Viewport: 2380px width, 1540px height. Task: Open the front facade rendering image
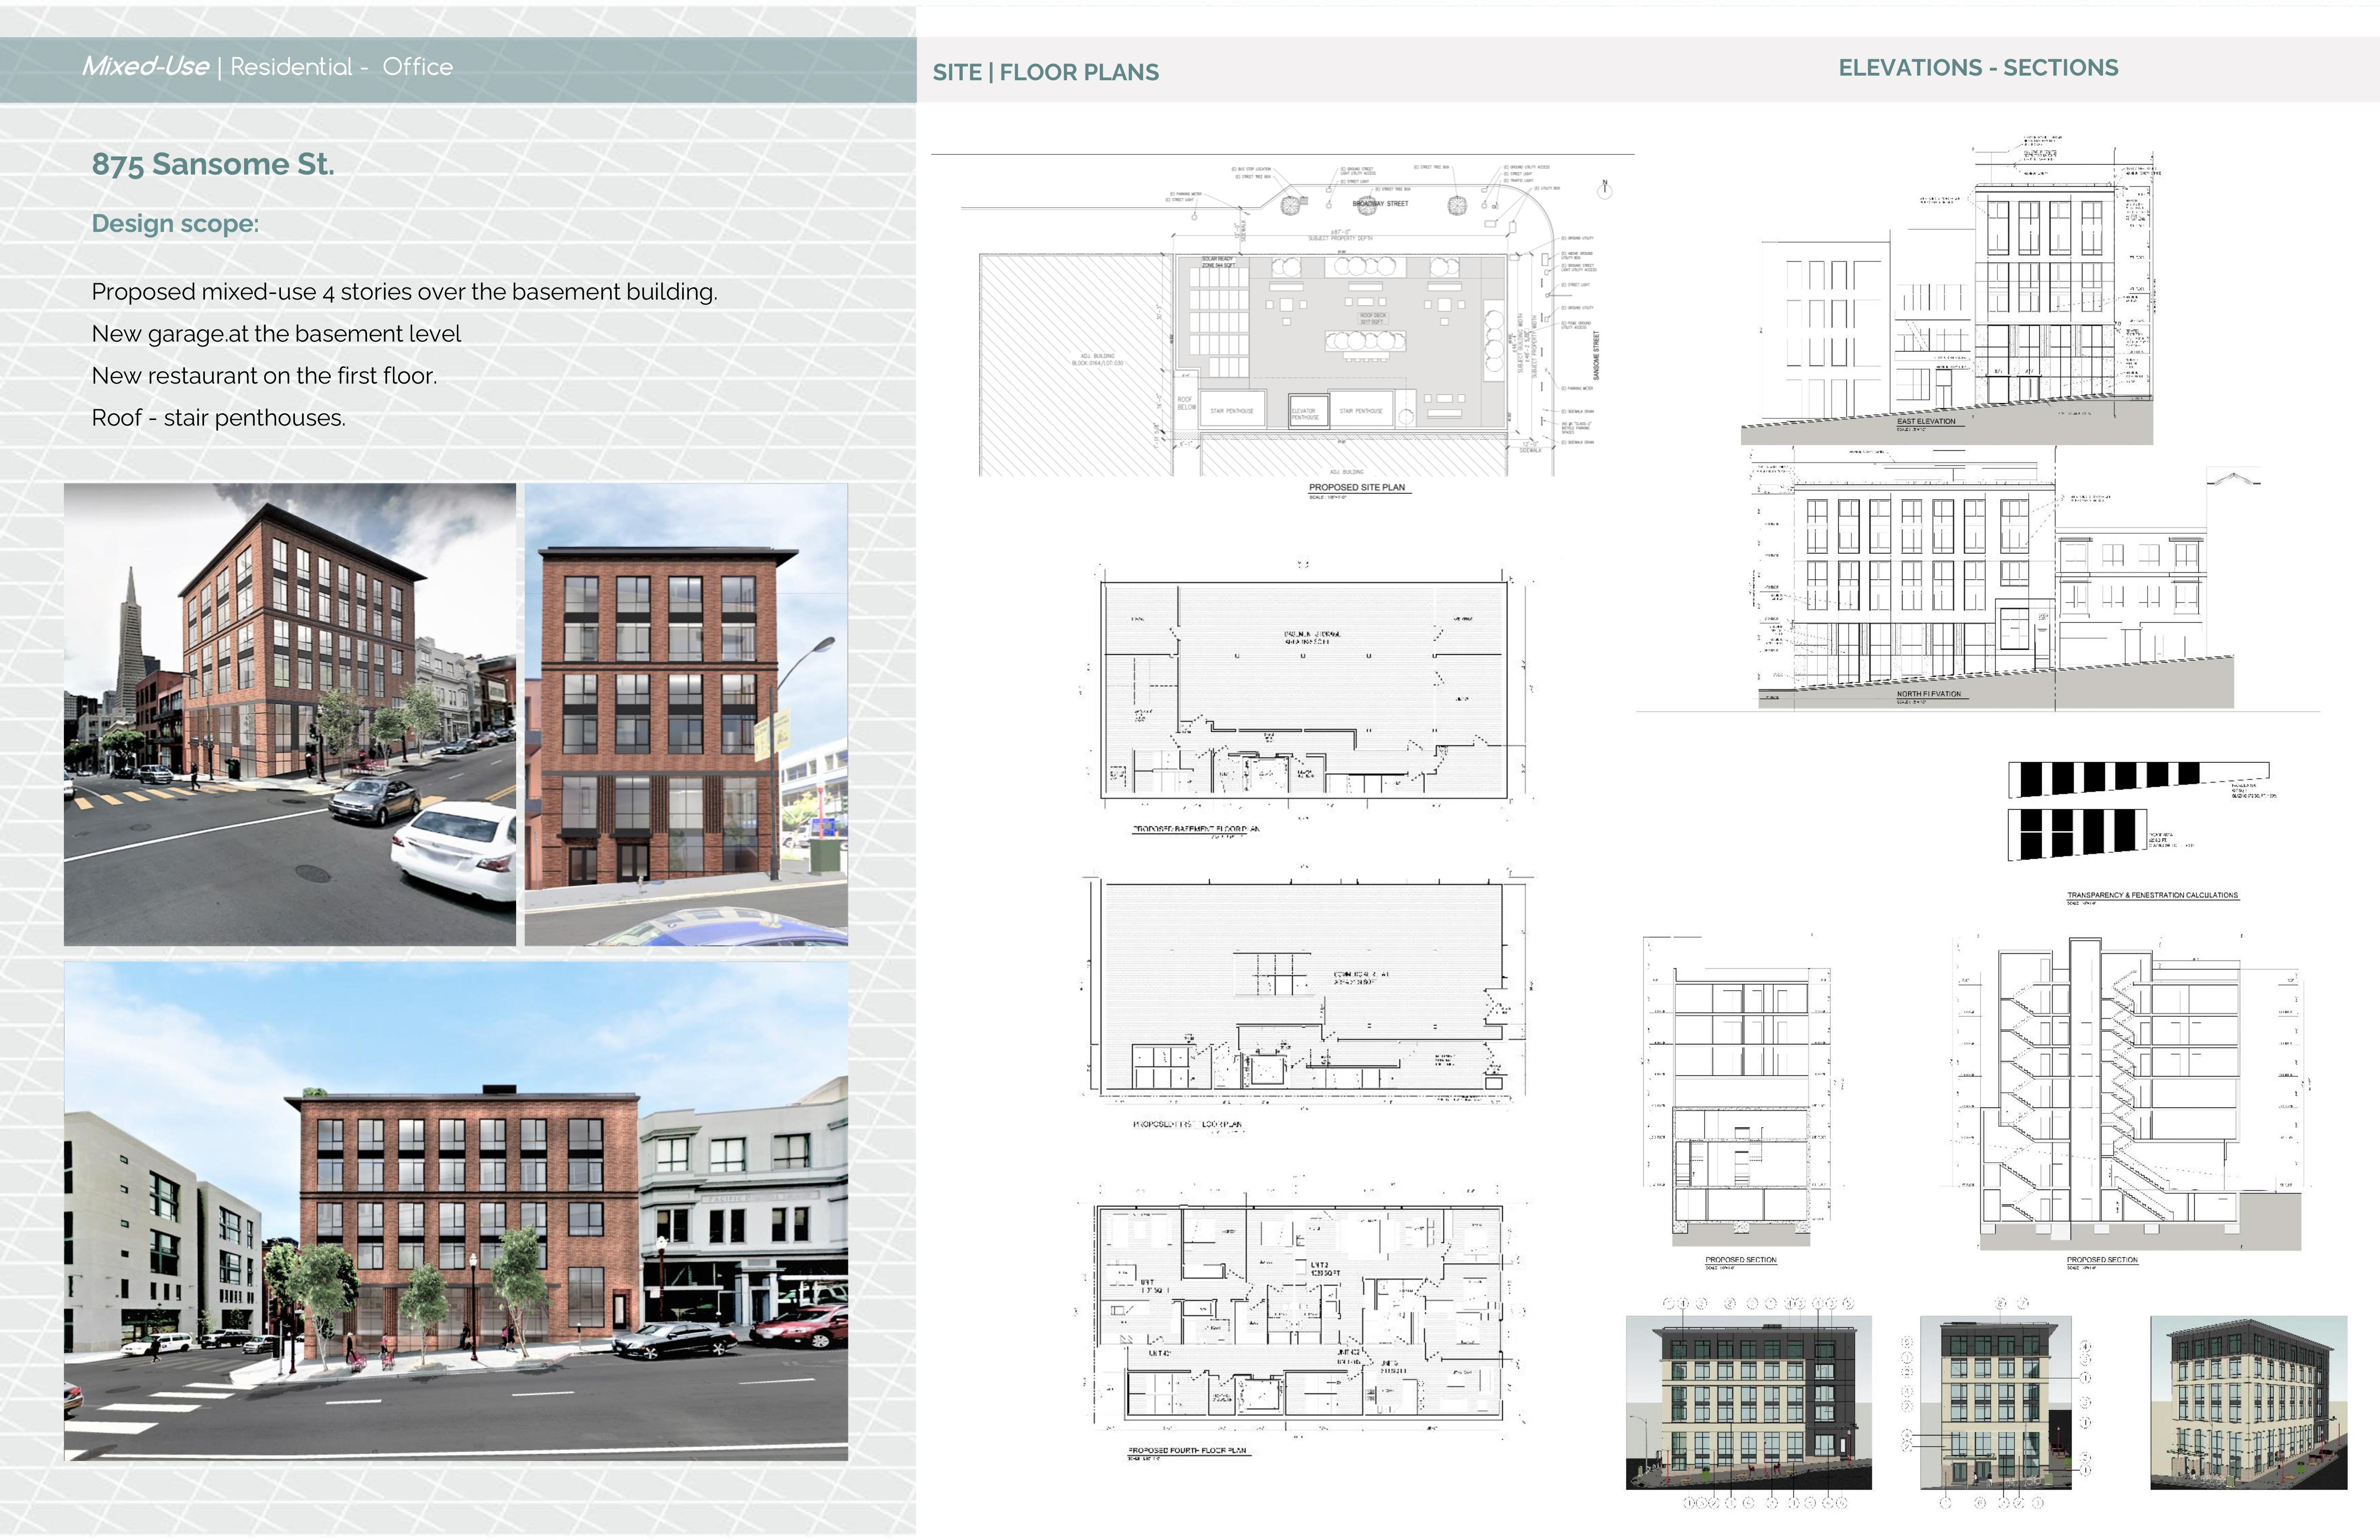[x=686, y=714]
